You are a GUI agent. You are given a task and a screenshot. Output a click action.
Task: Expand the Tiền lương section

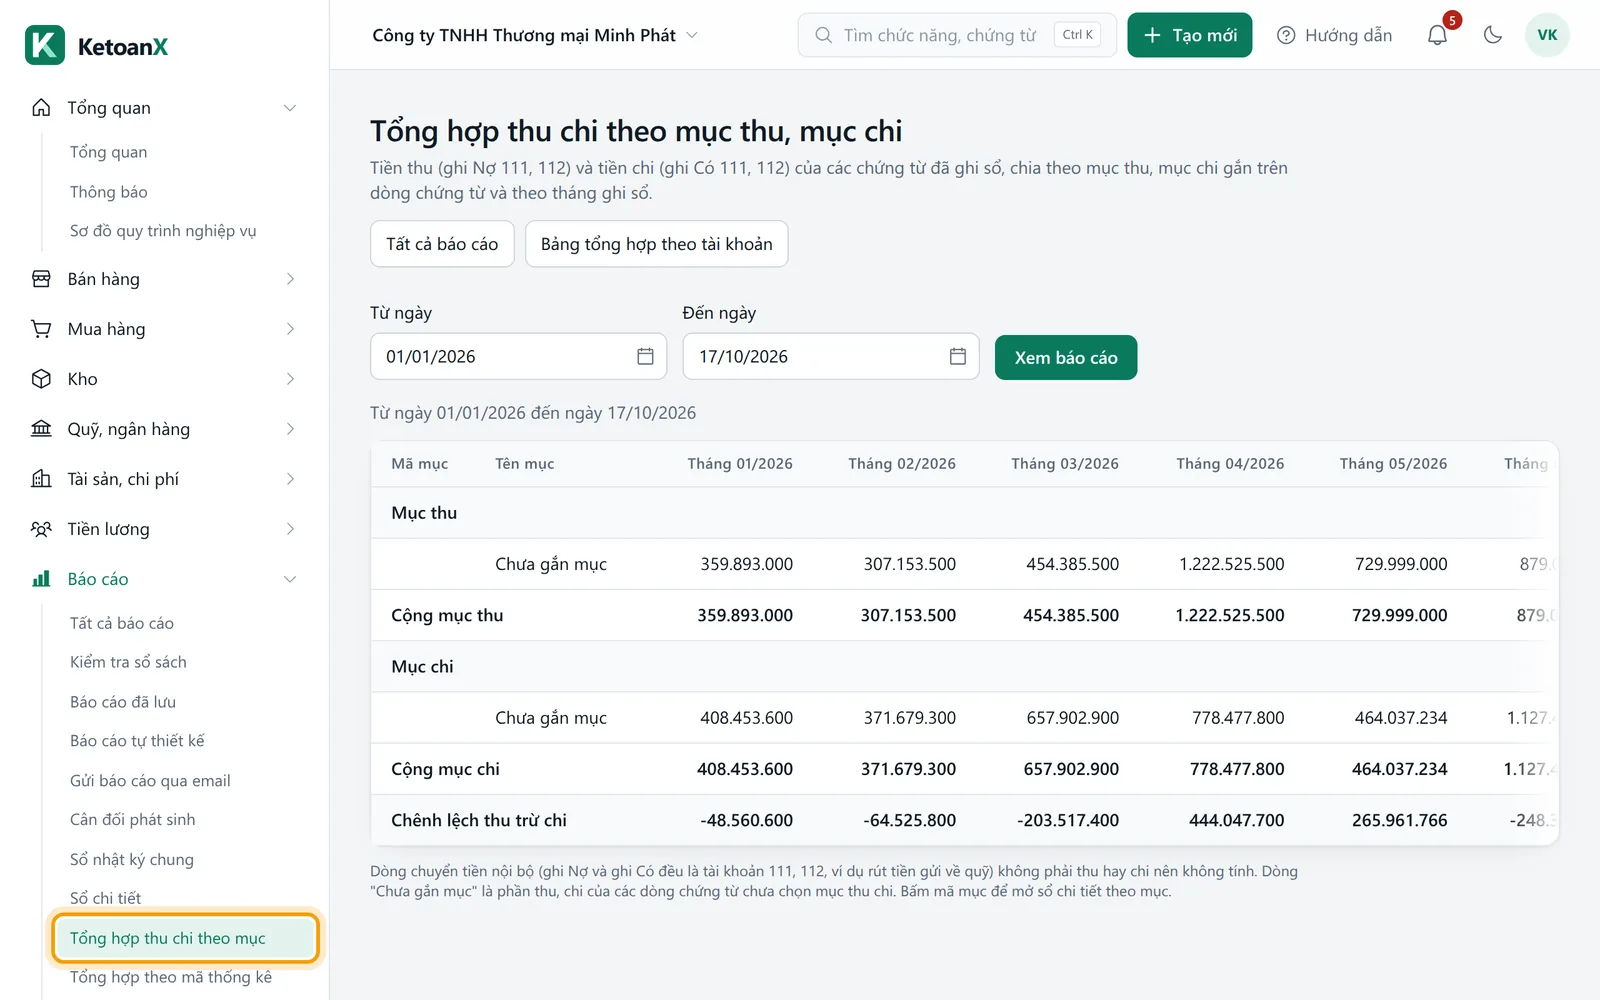pyautogui.click(x=164, y=529)
